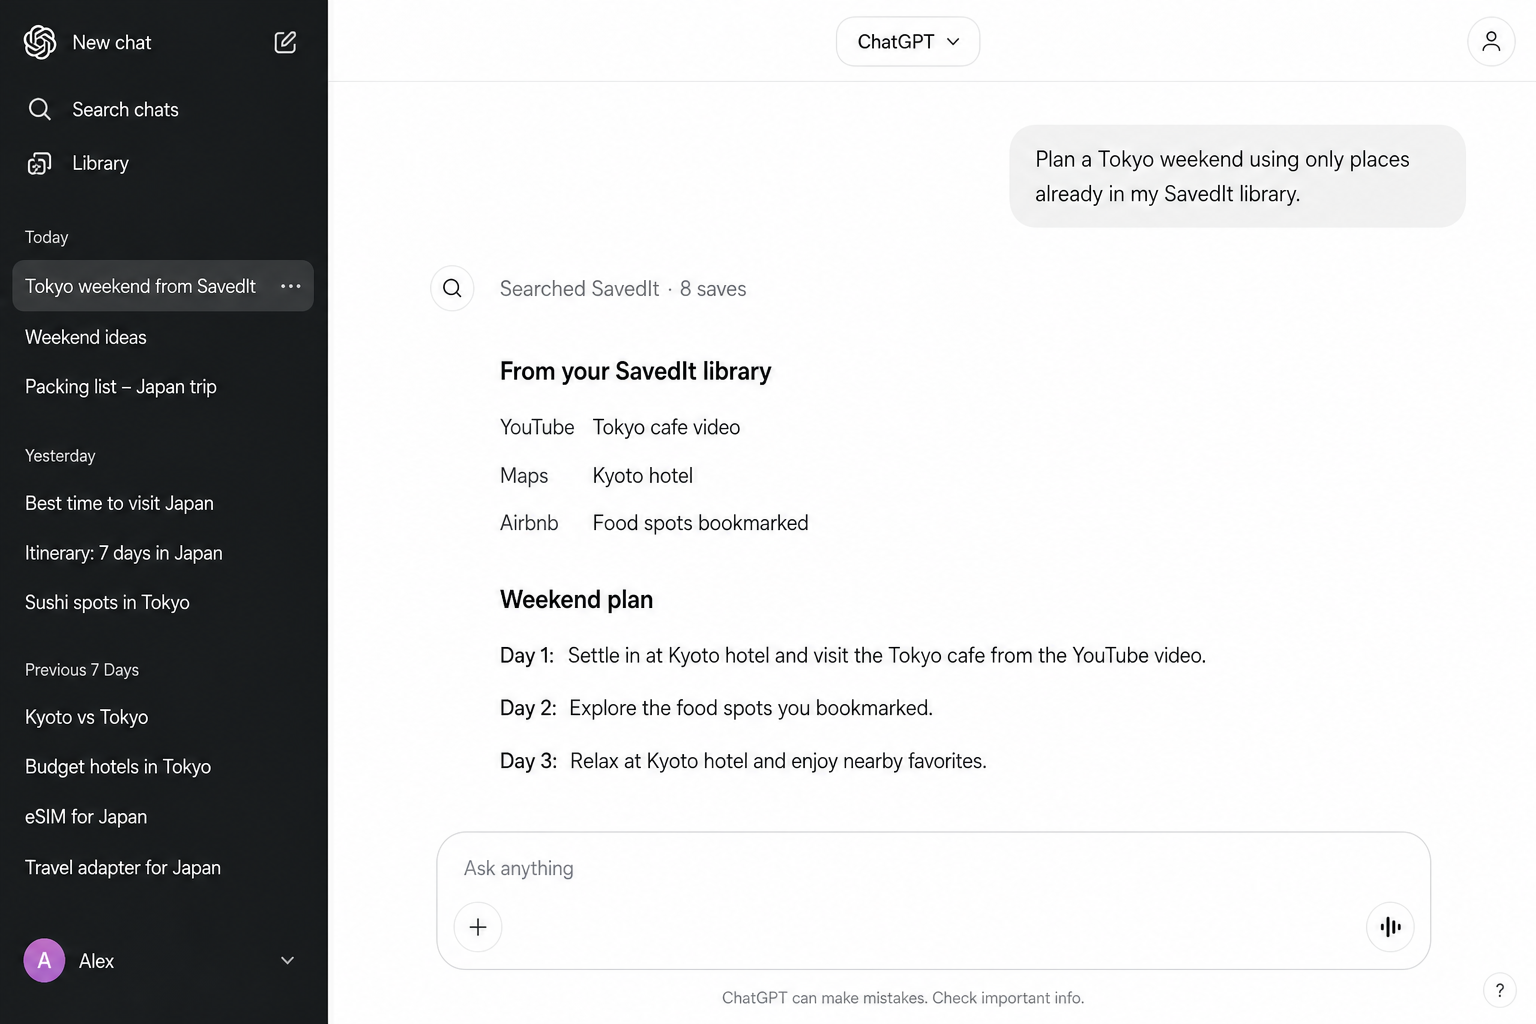Start voice mode with waveform icon
The height and width of the screenshot is (1024, 1536).
pyautogui.click(x=1390, y=927)
